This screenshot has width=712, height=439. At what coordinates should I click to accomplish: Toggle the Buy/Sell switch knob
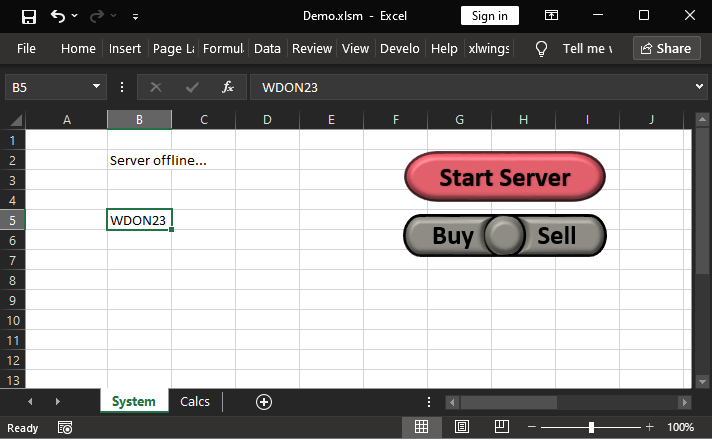[504, 235]
